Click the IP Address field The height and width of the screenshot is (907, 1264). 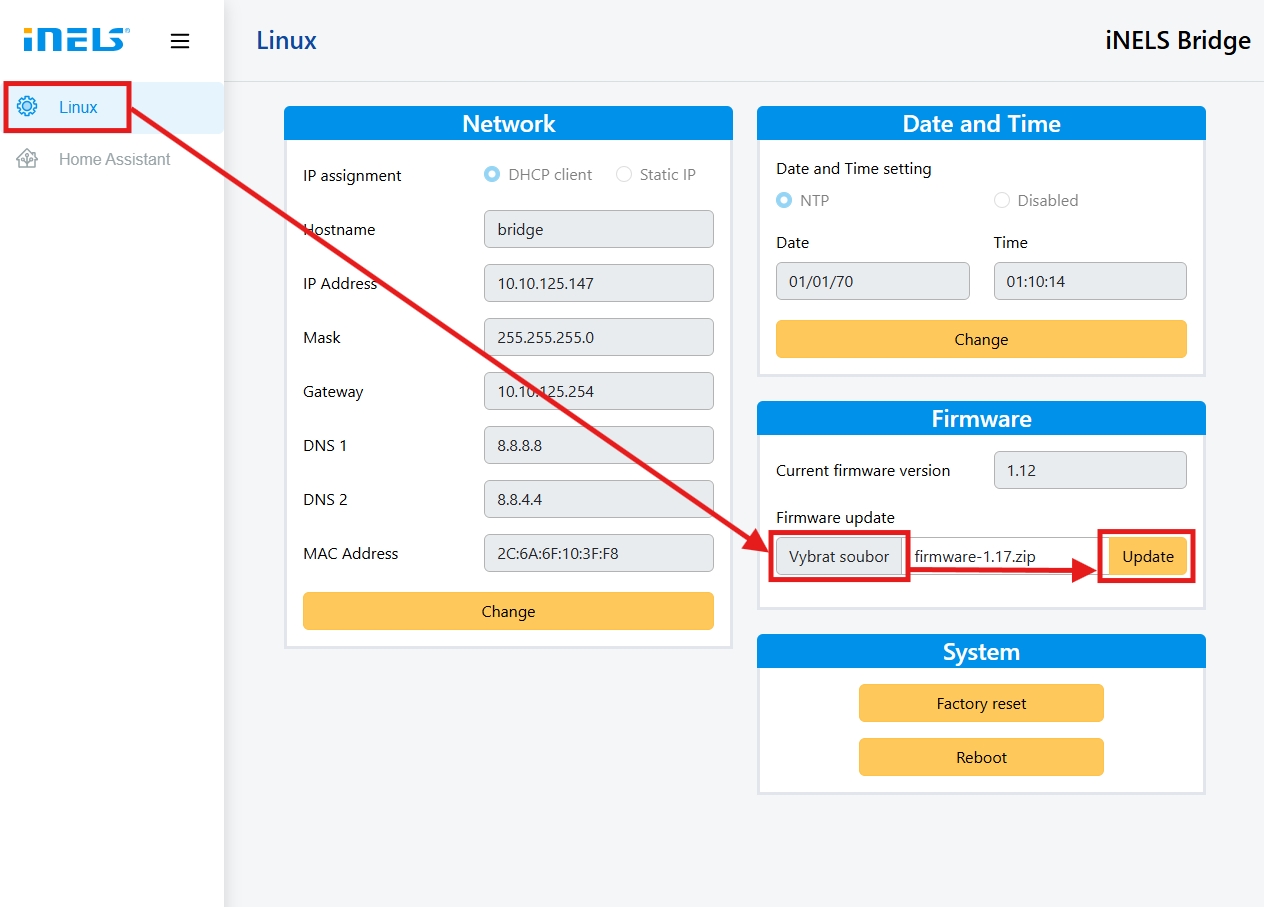tap(598, 283)
